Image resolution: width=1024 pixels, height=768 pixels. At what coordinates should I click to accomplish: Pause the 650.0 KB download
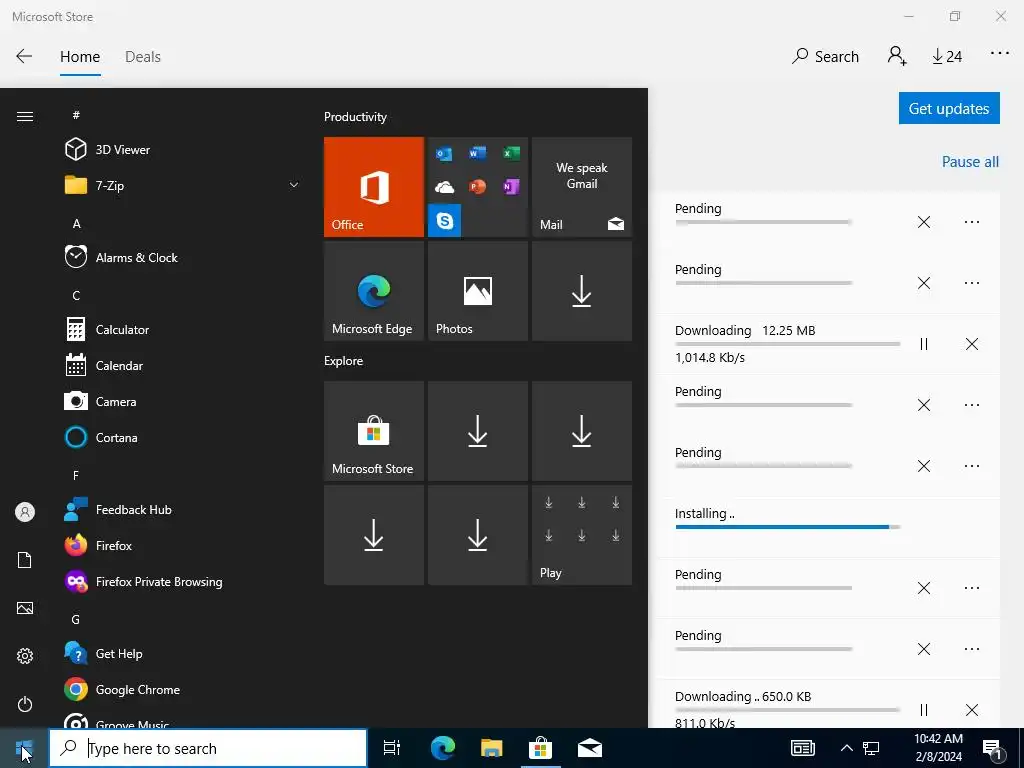point(923,710)
